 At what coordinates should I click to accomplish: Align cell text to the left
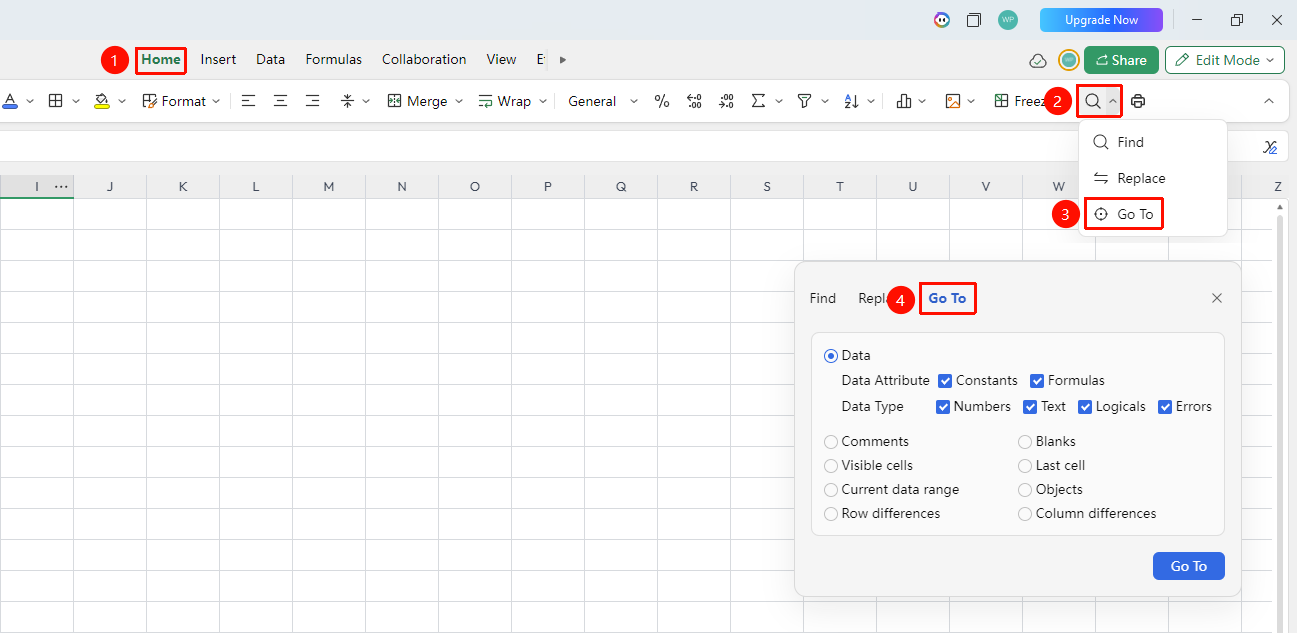[249, 101]
